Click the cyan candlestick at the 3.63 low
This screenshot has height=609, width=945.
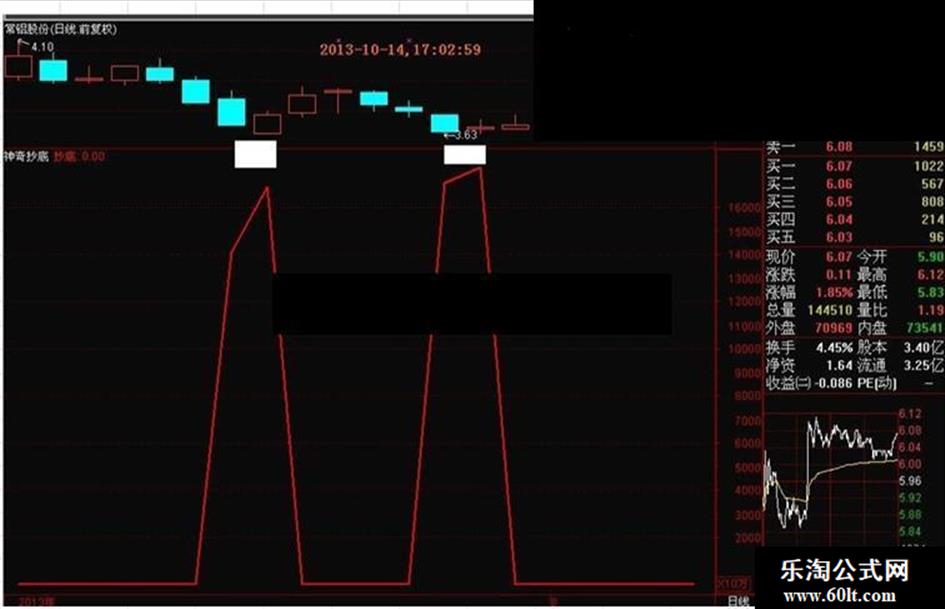(445, 123)
